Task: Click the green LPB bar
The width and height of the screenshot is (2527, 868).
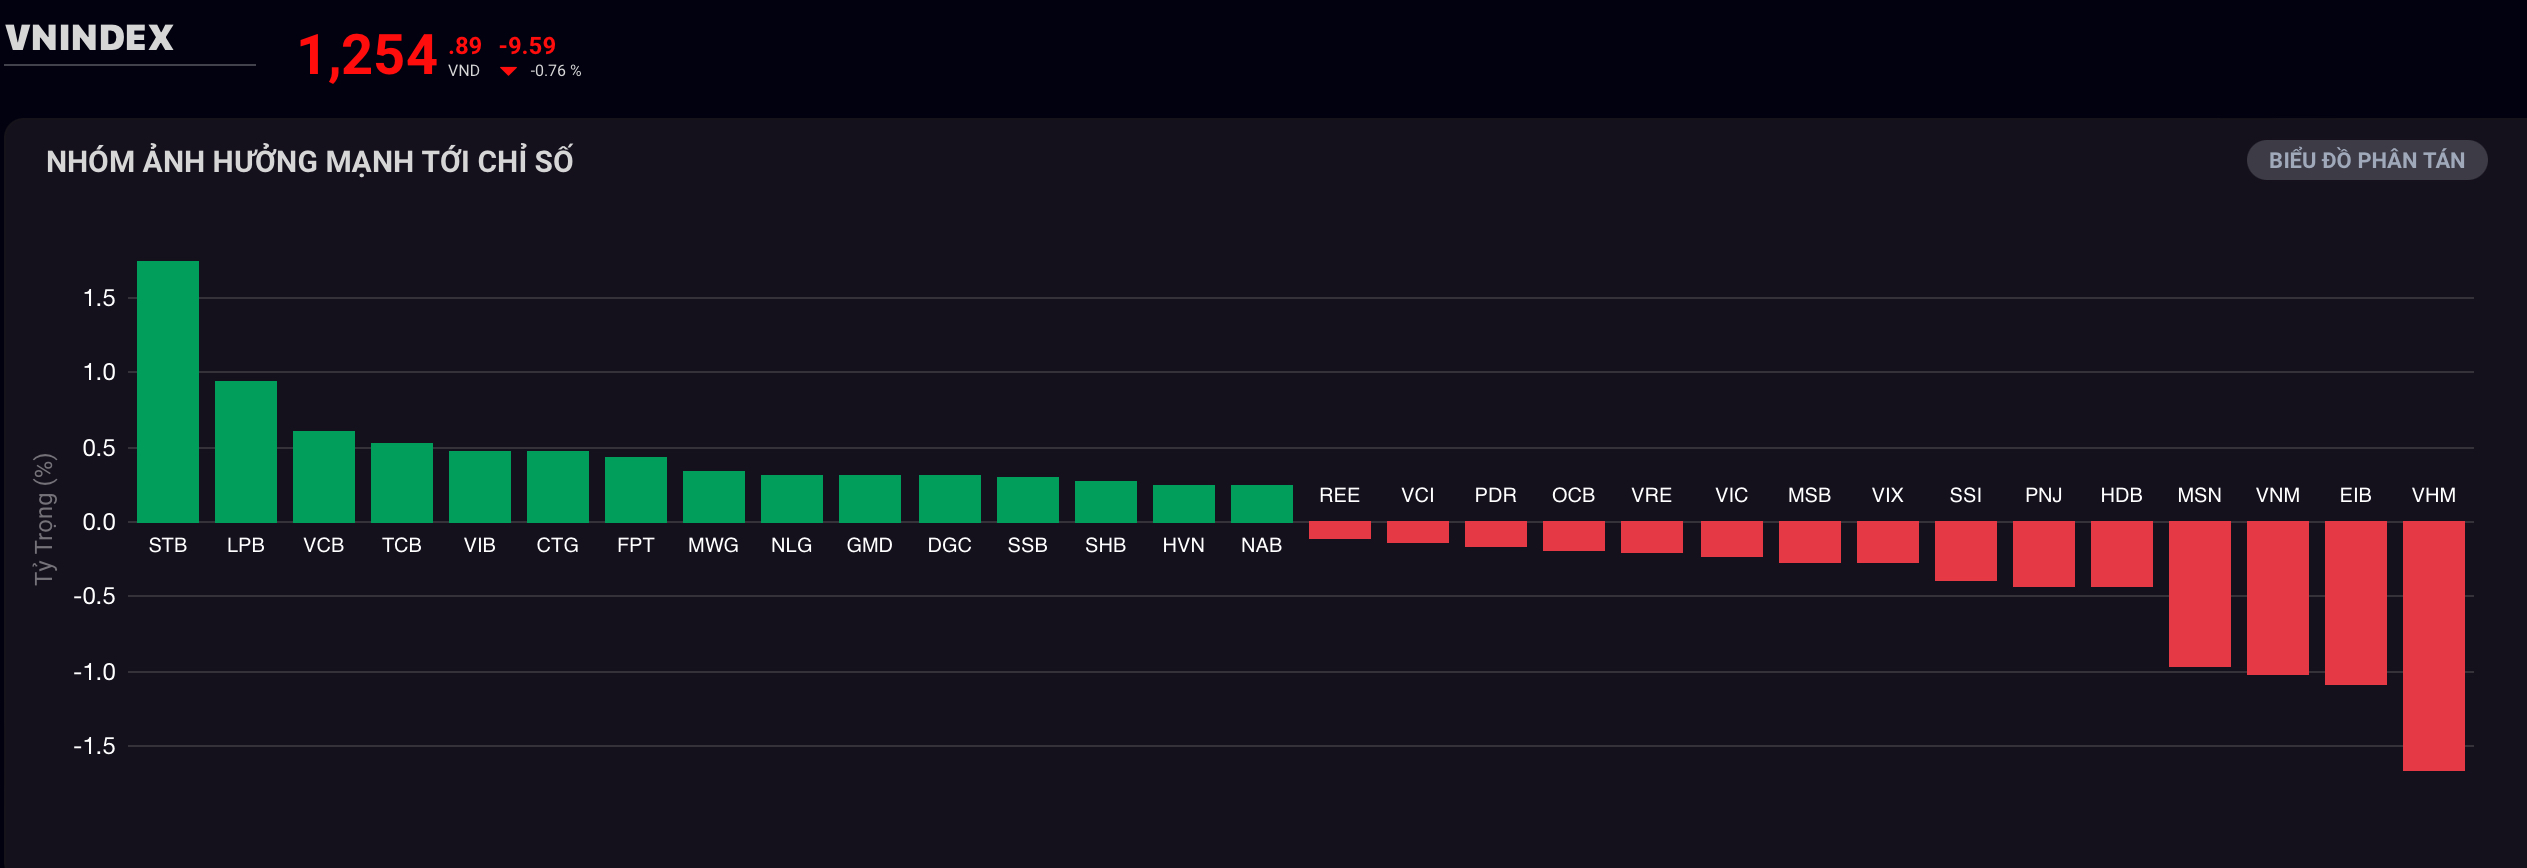Action: [246, 451]
